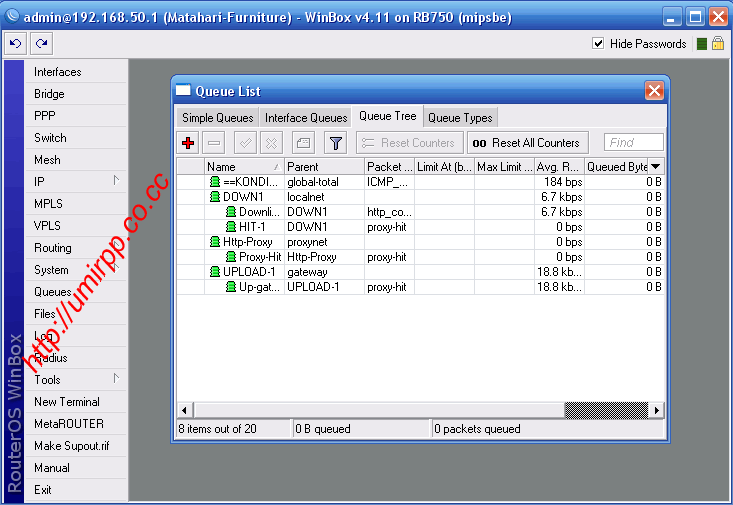Open the Switch menu item

pos(76,138)
